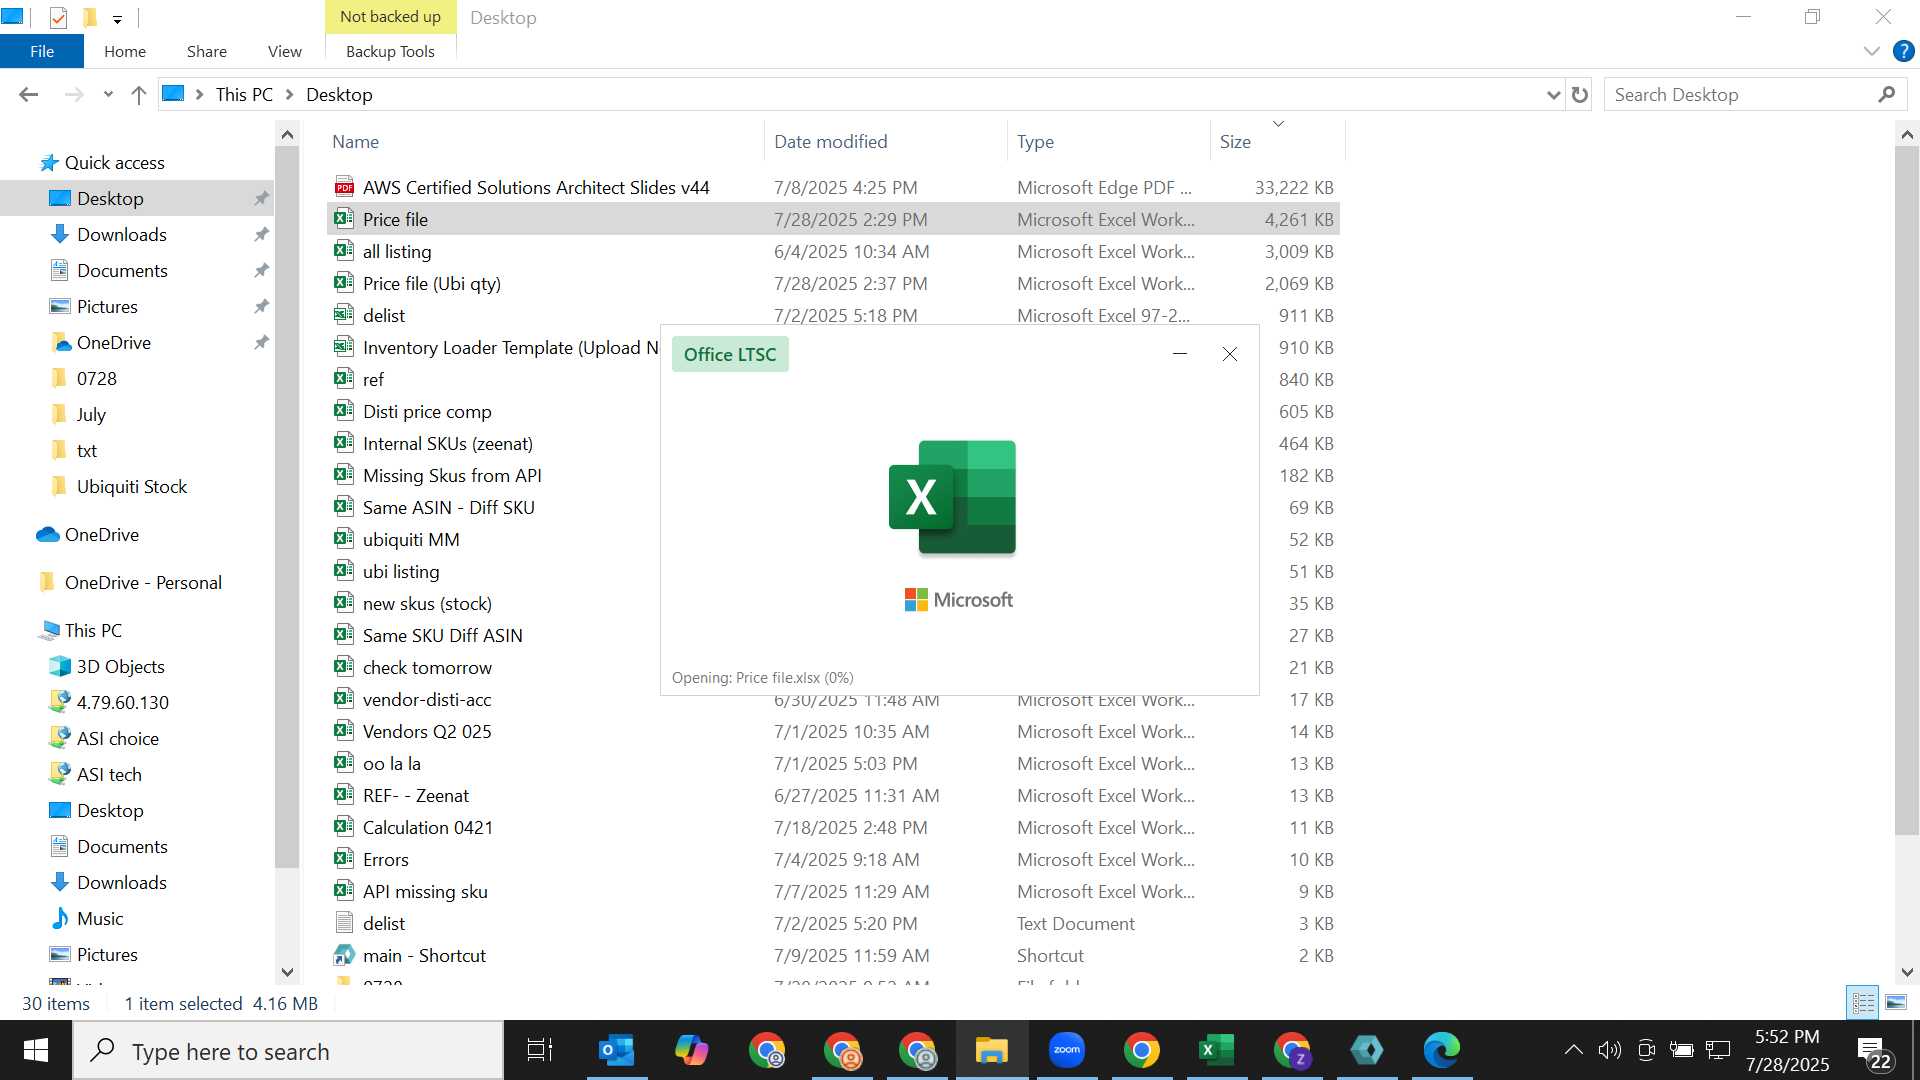Viewport: 1920px width, 1080px height.
Task: Open the address bar history dropdown
Action: pyautogui.click(x=1553, y=95)
